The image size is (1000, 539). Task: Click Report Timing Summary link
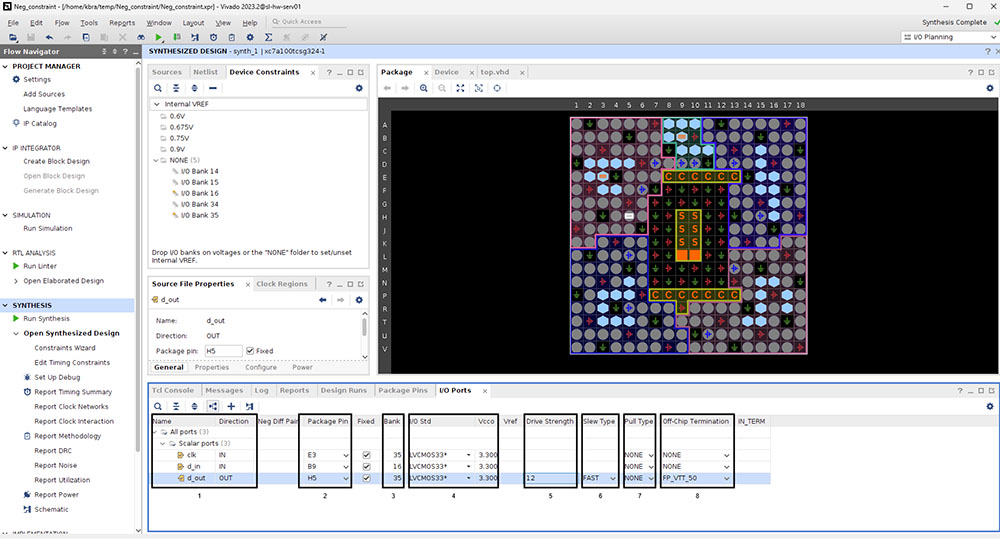coord(73,392)
